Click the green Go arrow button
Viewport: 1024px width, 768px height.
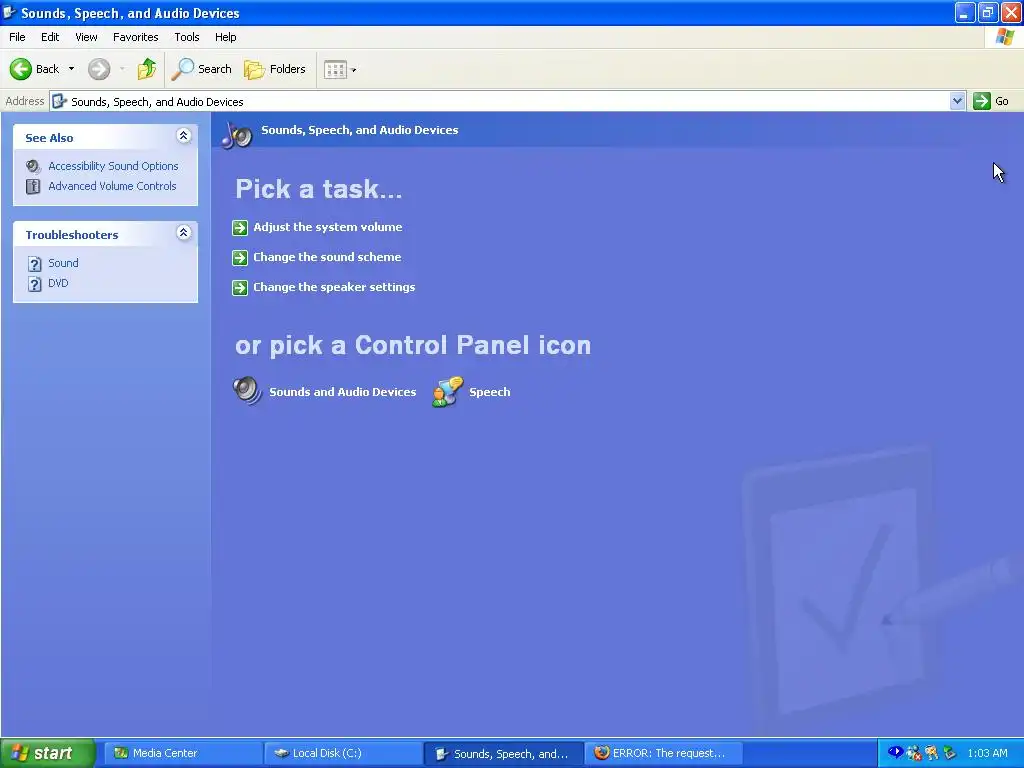tap(982, 101)
